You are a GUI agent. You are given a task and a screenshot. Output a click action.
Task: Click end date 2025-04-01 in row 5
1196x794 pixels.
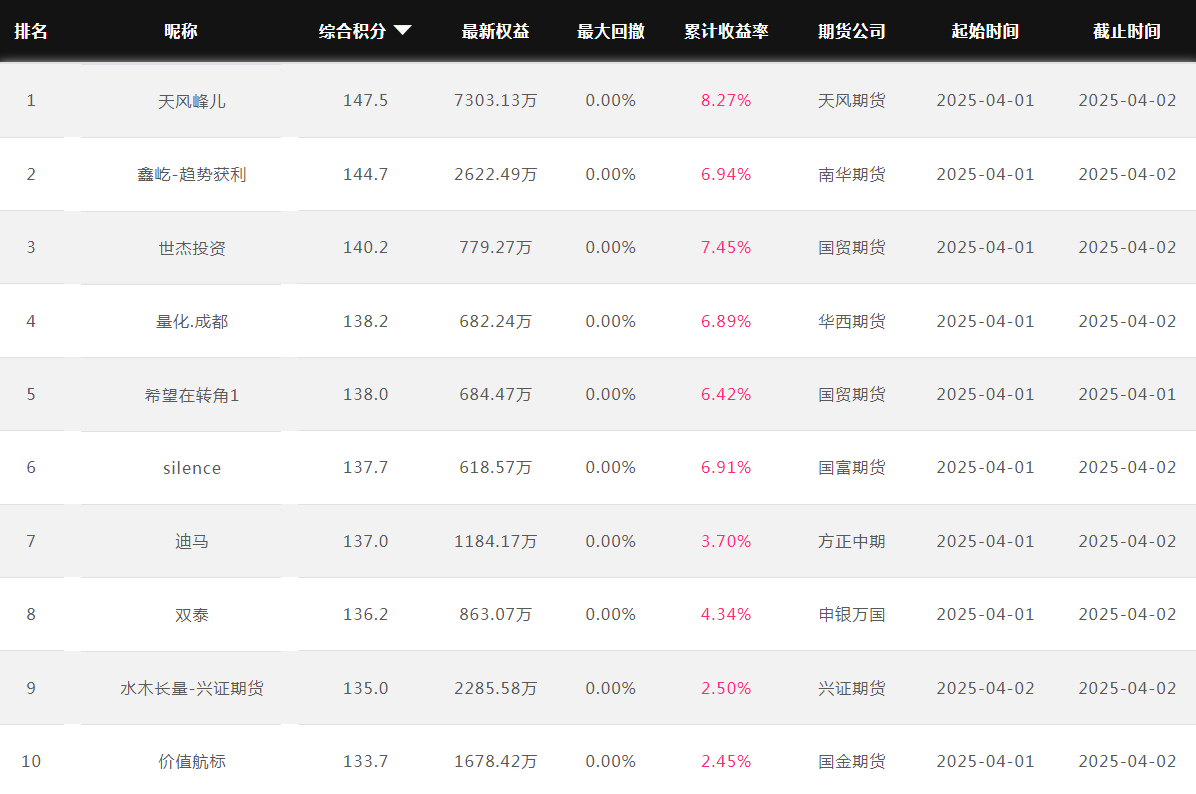(1127, 394)
